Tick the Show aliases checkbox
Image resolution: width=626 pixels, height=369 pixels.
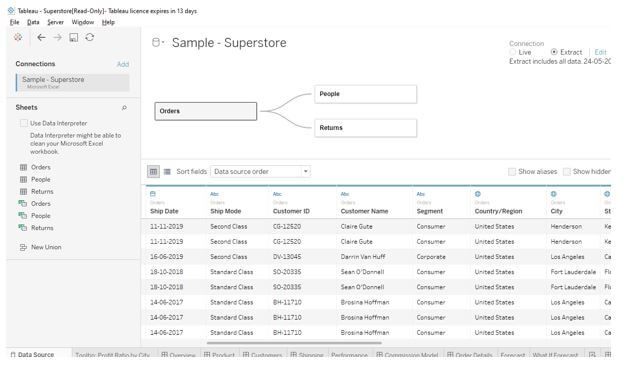click(x=512, y=172)
